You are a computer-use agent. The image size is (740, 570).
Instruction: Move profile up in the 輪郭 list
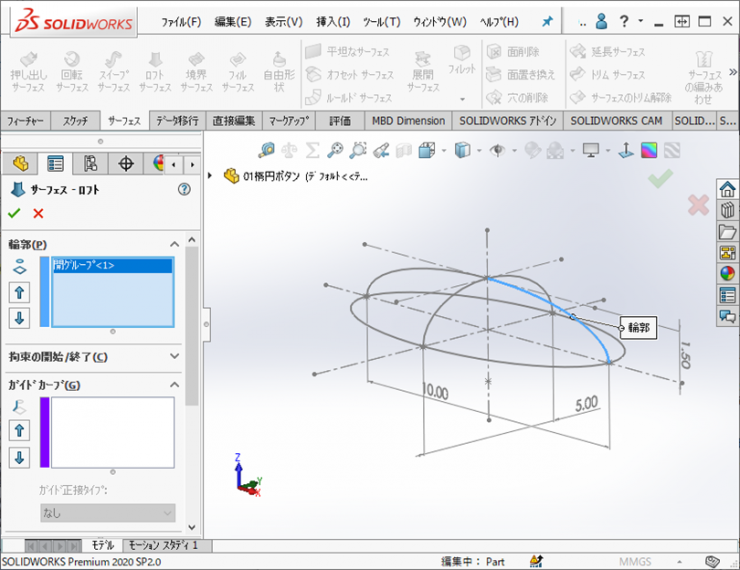pyautogui.click(x=20, y=292)
